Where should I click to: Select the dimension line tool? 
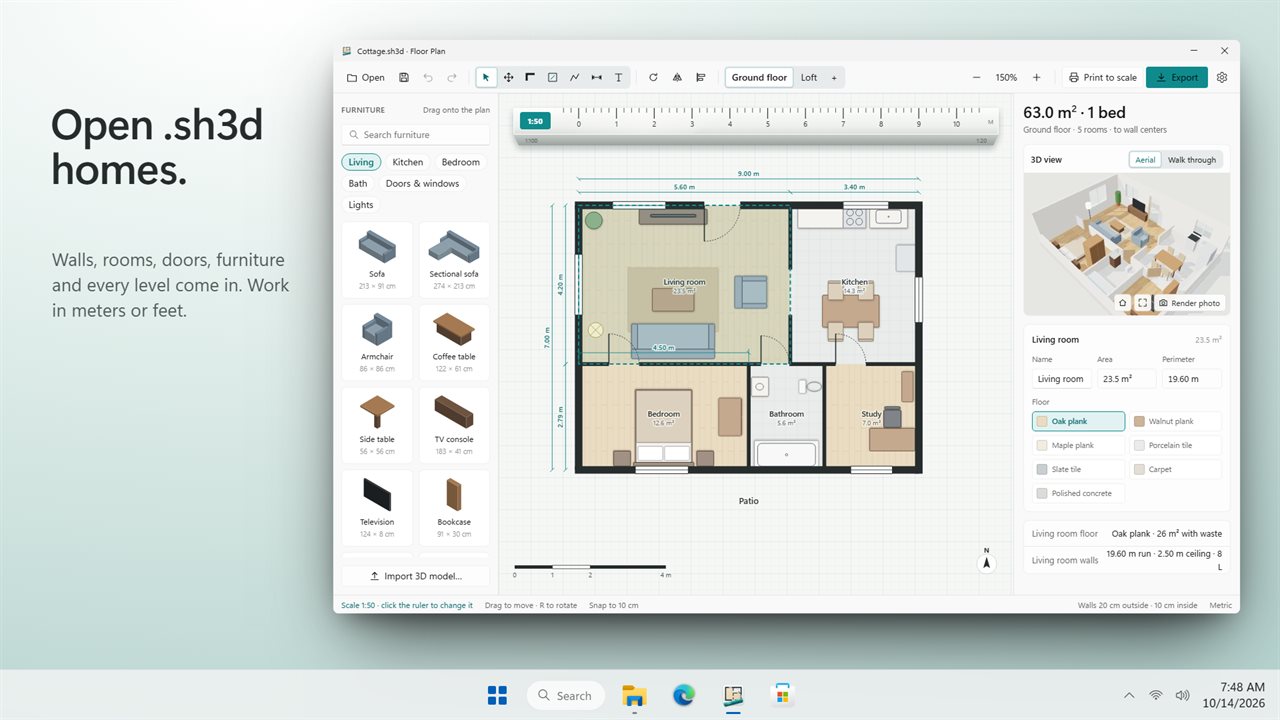pos(596,77)
